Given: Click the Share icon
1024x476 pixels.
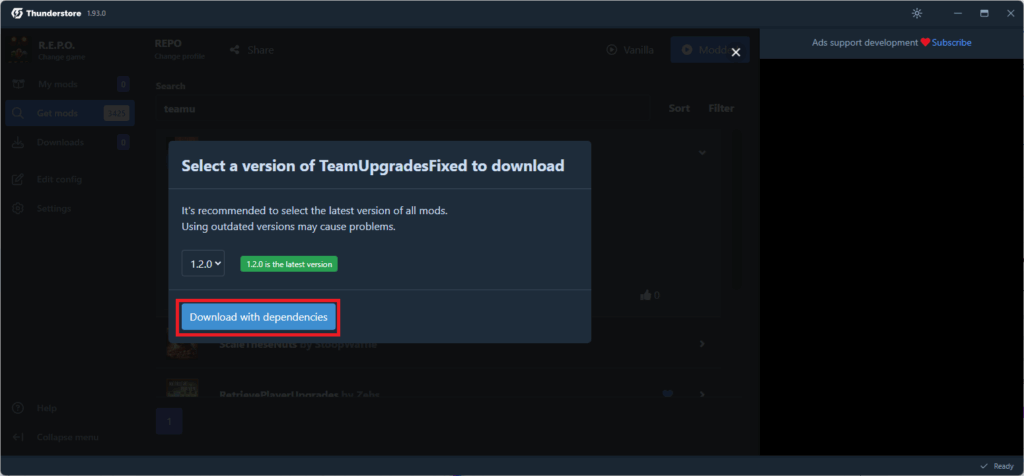Looking at the screenshot, I should (235, 50).
